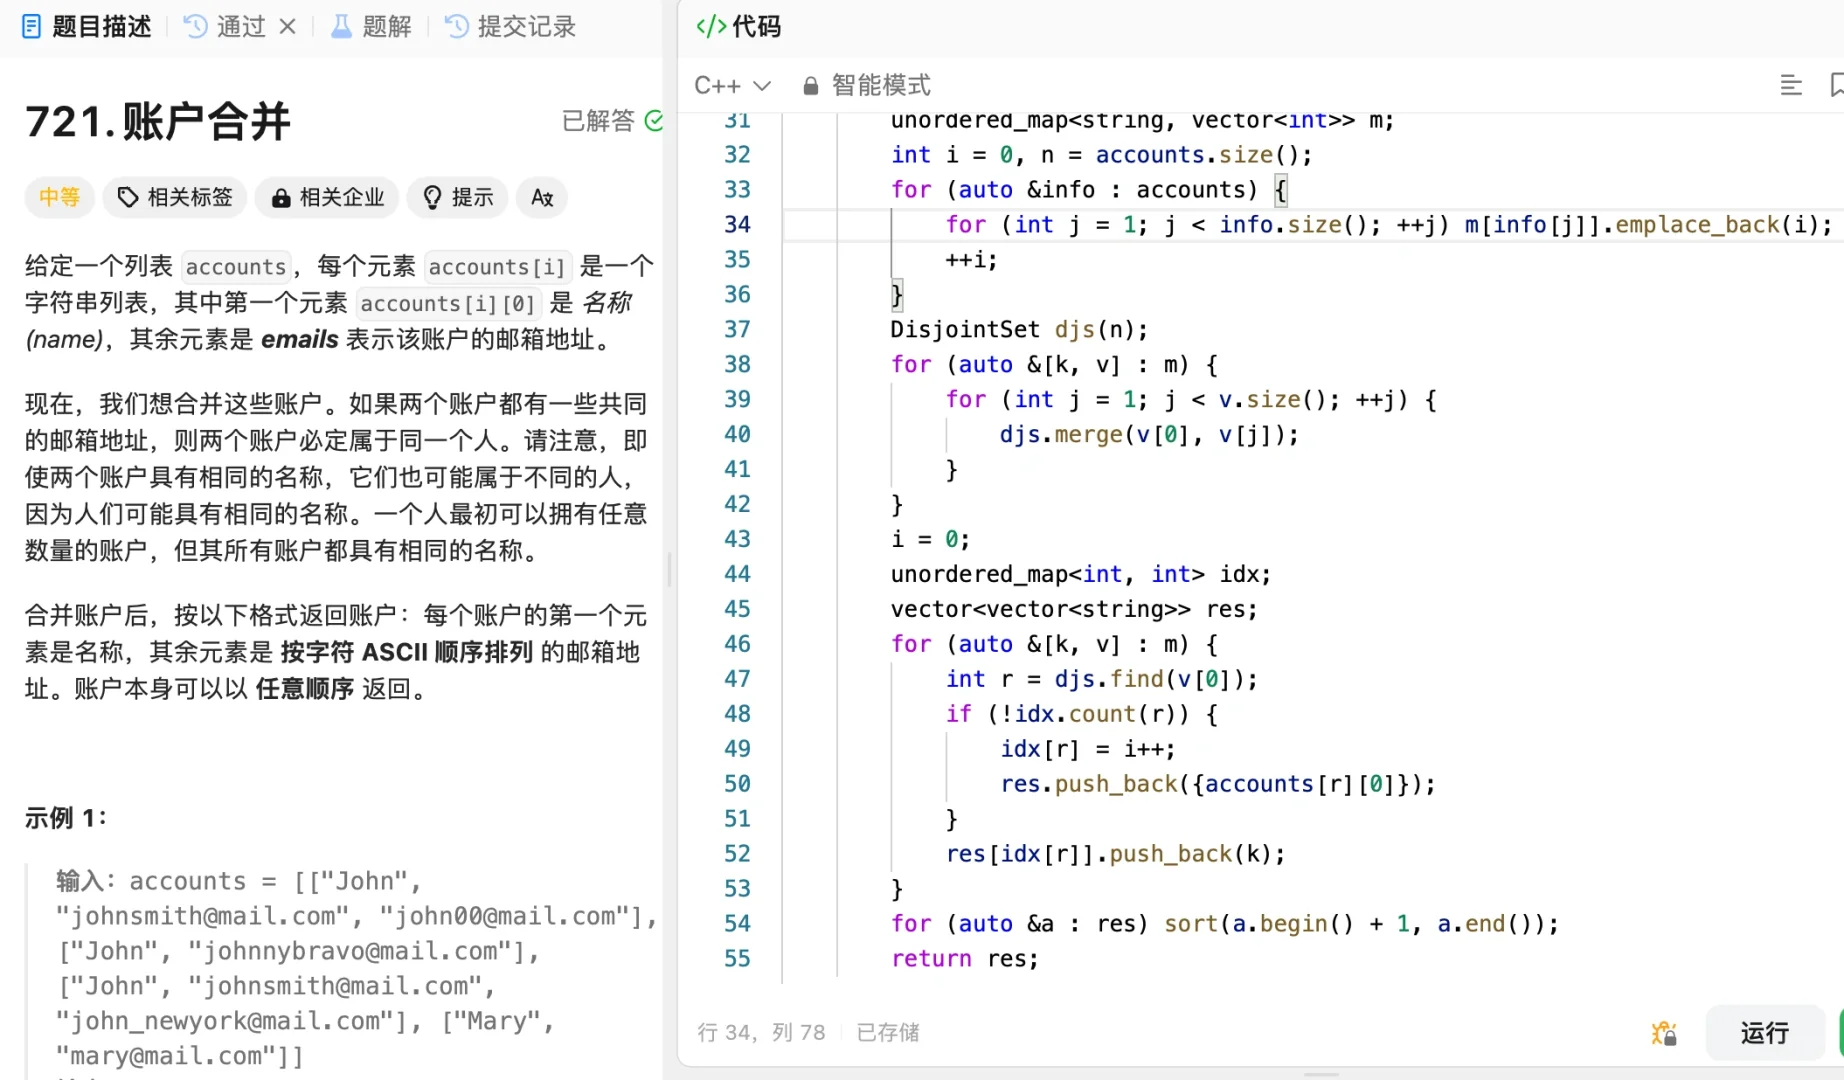The width and height of the screenshot is (1844, 1080).
Task: Click 'res[idx[r]].push_back(k);' code line
Action: (1115, 853)
